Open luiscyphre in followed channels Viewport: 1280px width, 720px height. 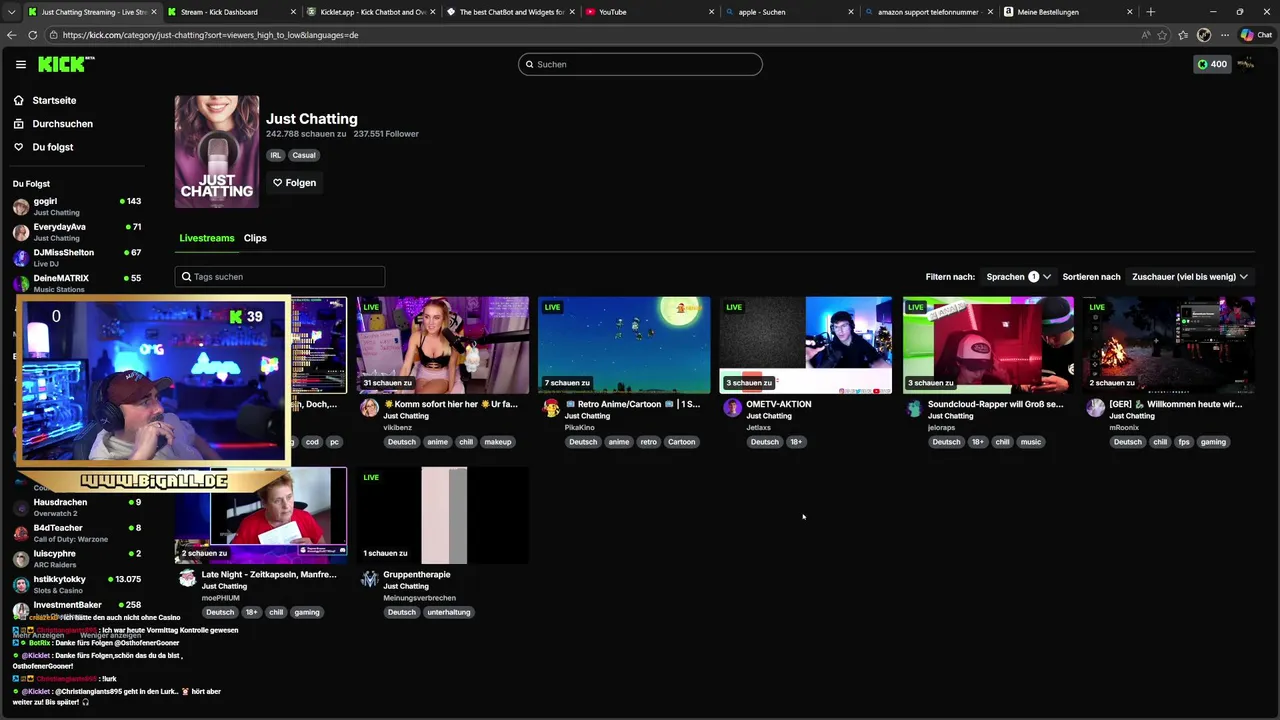78,558
